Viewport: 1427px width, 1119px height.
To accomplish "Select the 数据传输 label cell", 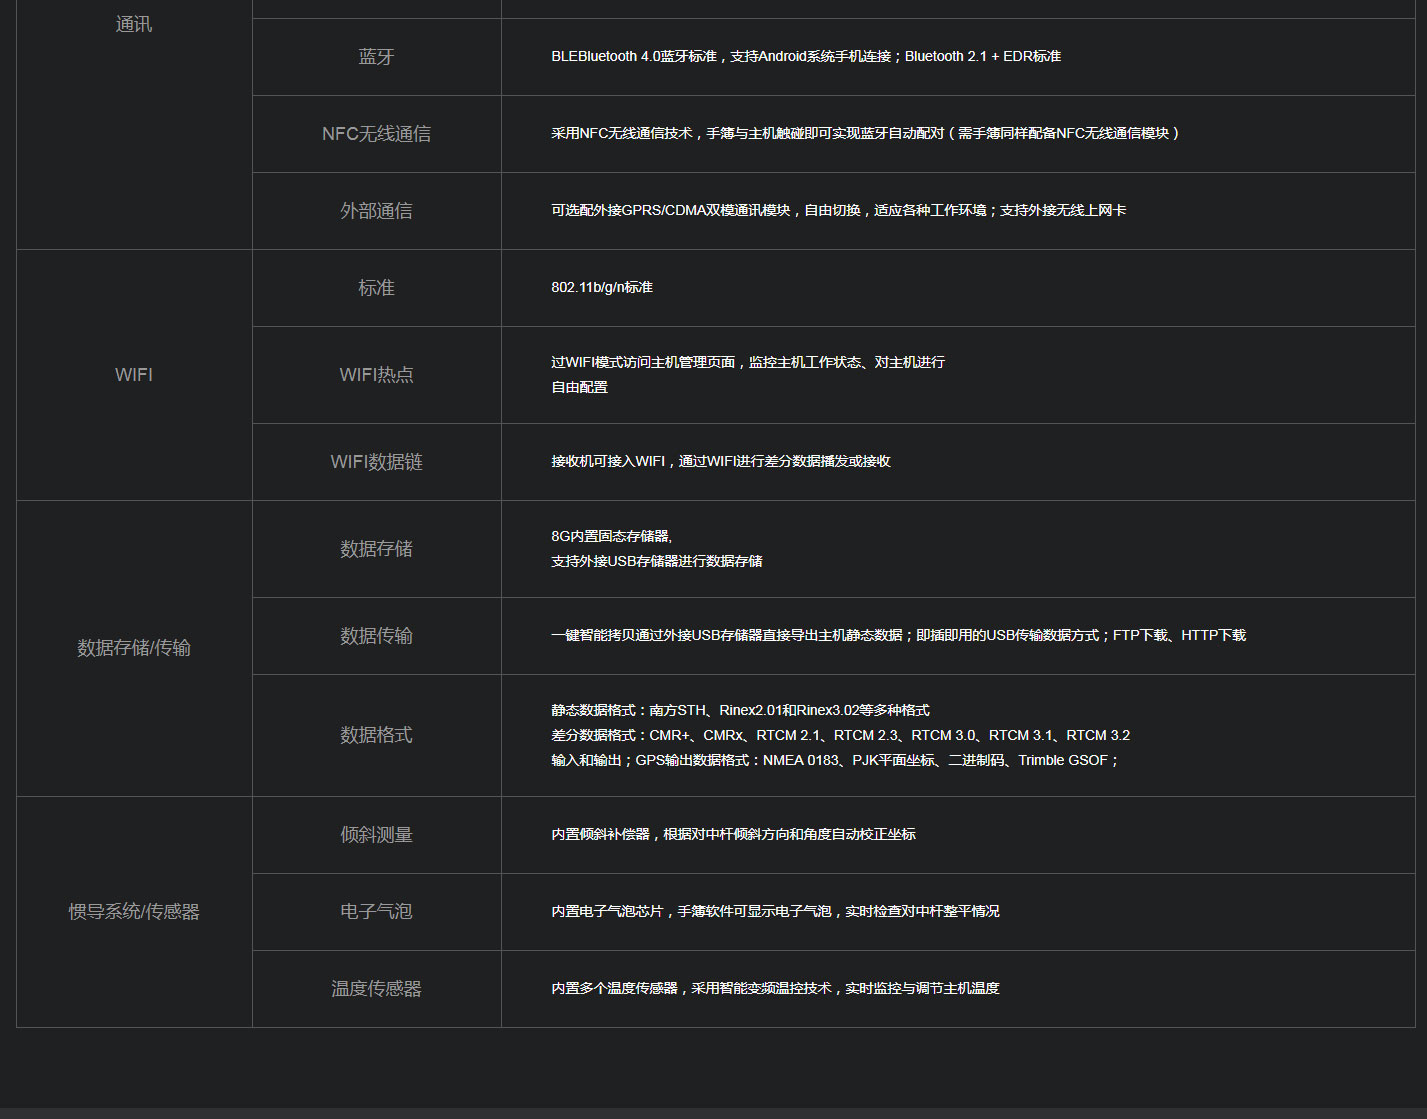I will (376, 636).
